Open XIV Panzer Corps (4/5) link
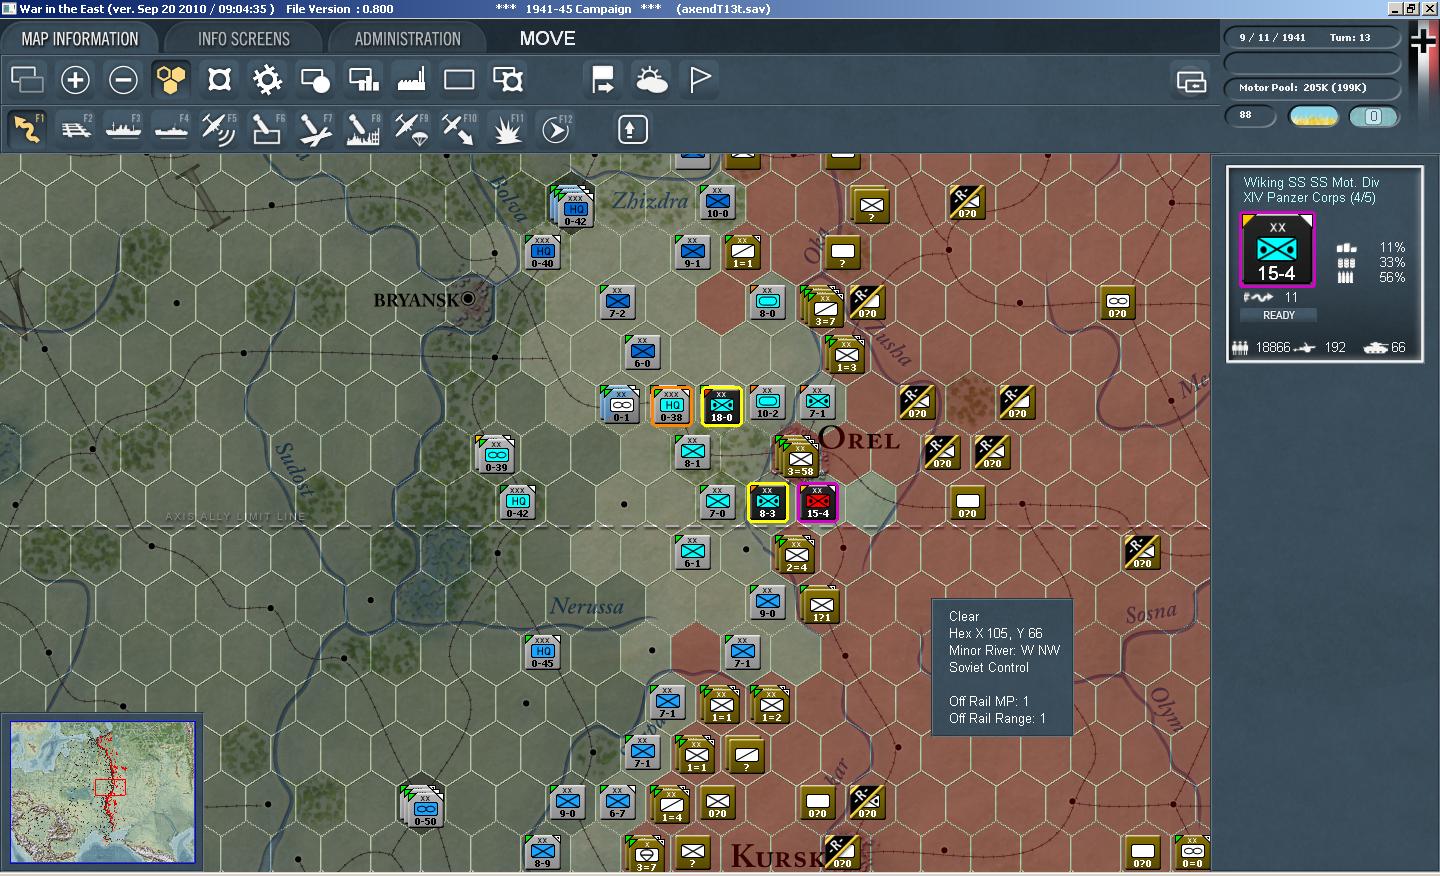 coord(1309,198)
